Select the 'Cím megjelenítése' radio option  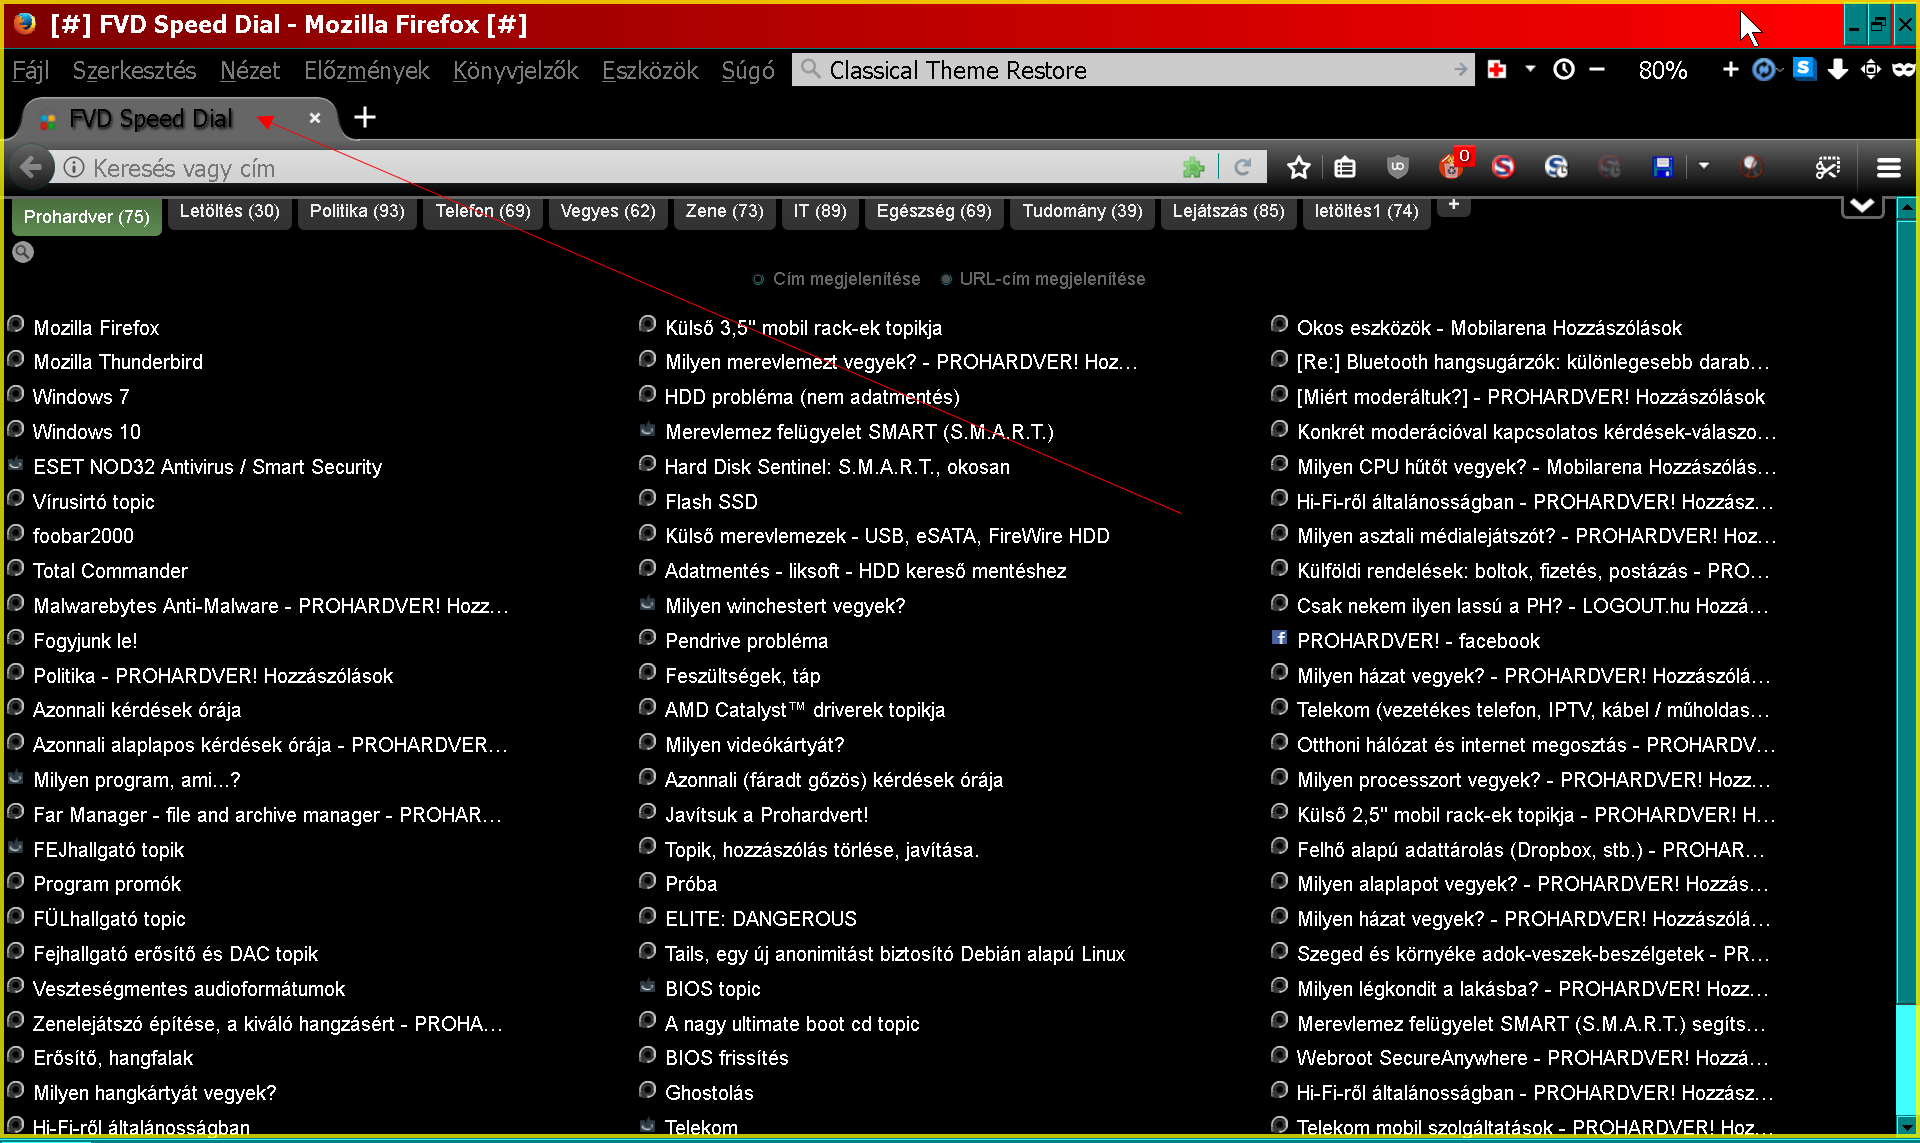click(x=758, y=280)
